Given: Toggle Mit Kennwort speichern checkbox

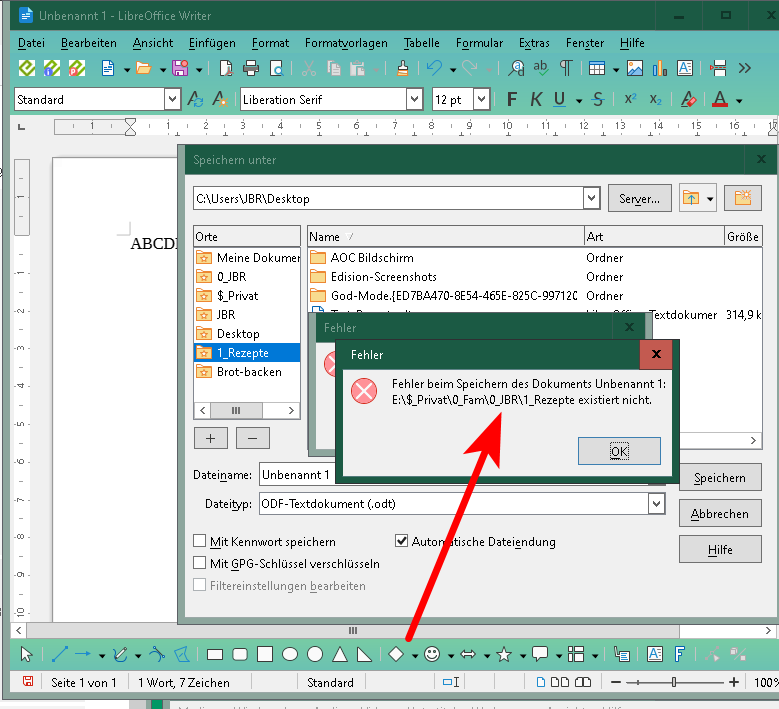Looking at the screenshot, I should click(199, 541).
